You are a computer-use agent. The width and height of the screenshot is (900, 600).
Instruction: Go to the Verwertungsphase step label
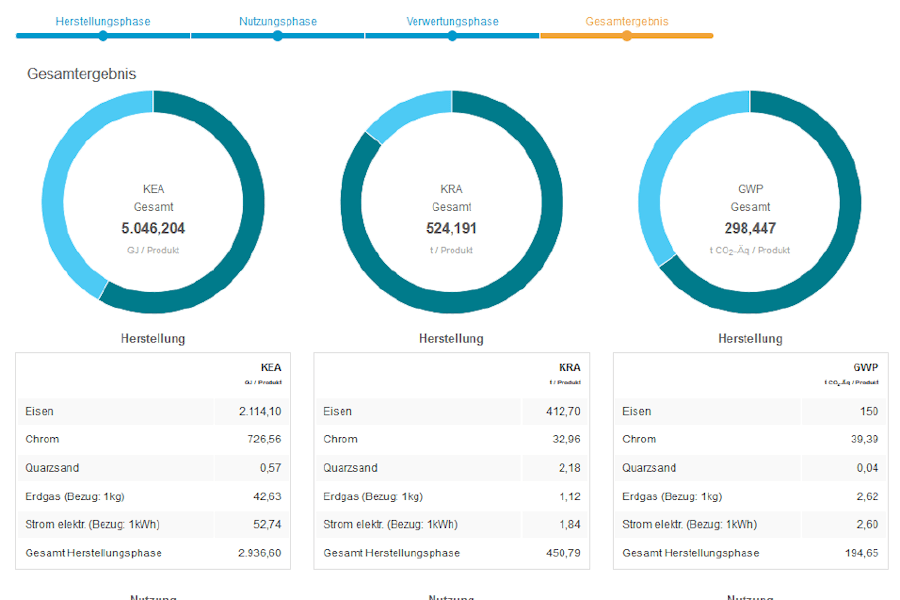tap(452, 21)
